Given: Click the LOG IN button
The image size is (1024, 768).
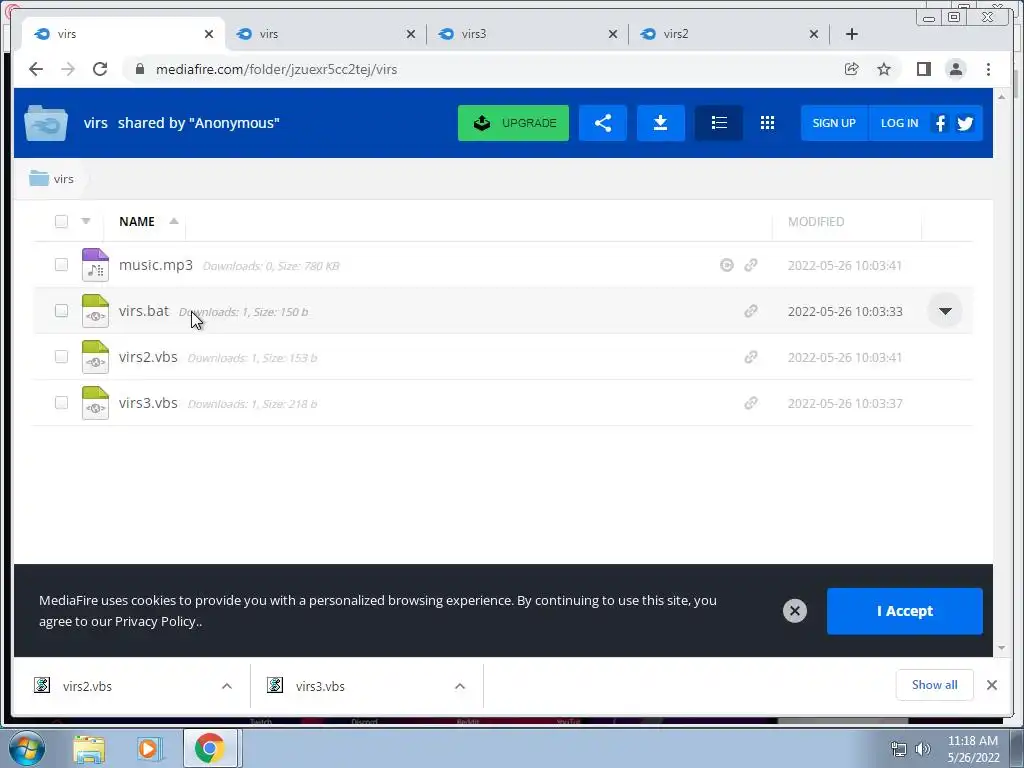Looking at the screenshot, I should (x=899, y=123).
